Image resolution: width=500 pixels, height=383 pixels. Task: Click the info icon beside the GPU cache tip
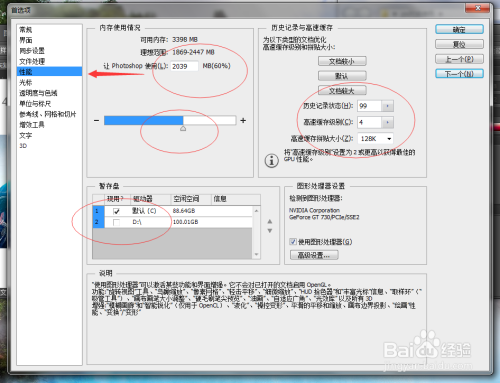271,161
